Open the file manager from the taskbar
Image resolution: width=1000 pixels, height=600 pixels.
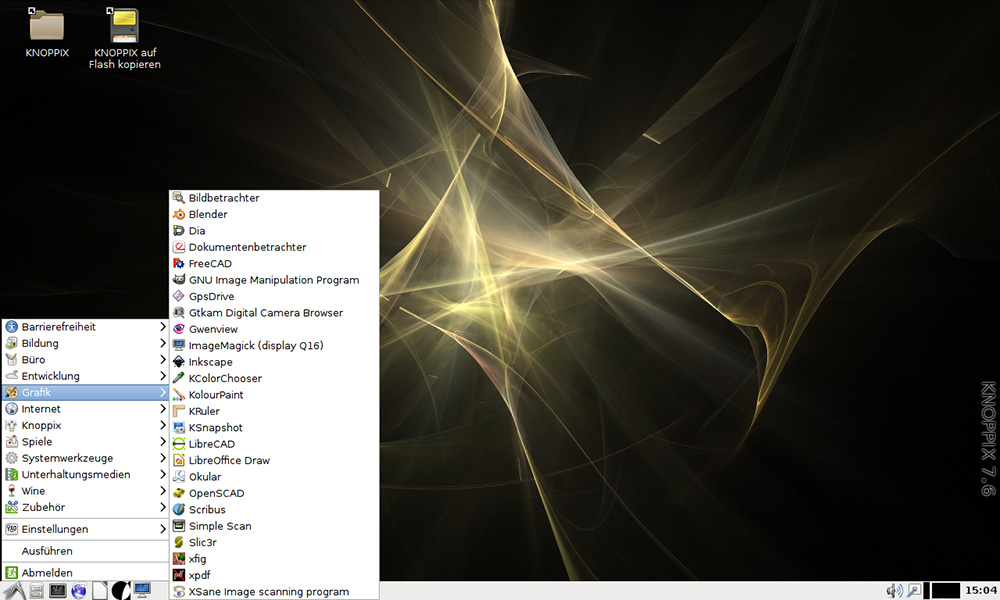(36, 591)
